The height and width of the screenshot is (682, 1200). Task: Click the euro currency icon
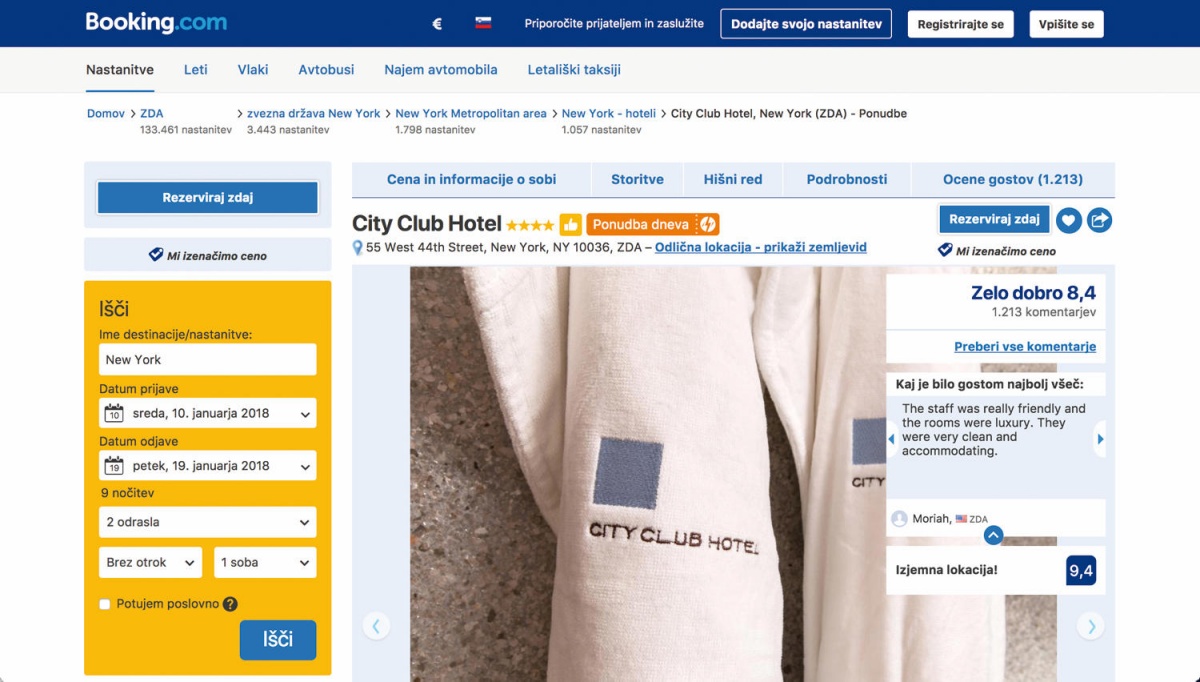(x=437, y=24)
